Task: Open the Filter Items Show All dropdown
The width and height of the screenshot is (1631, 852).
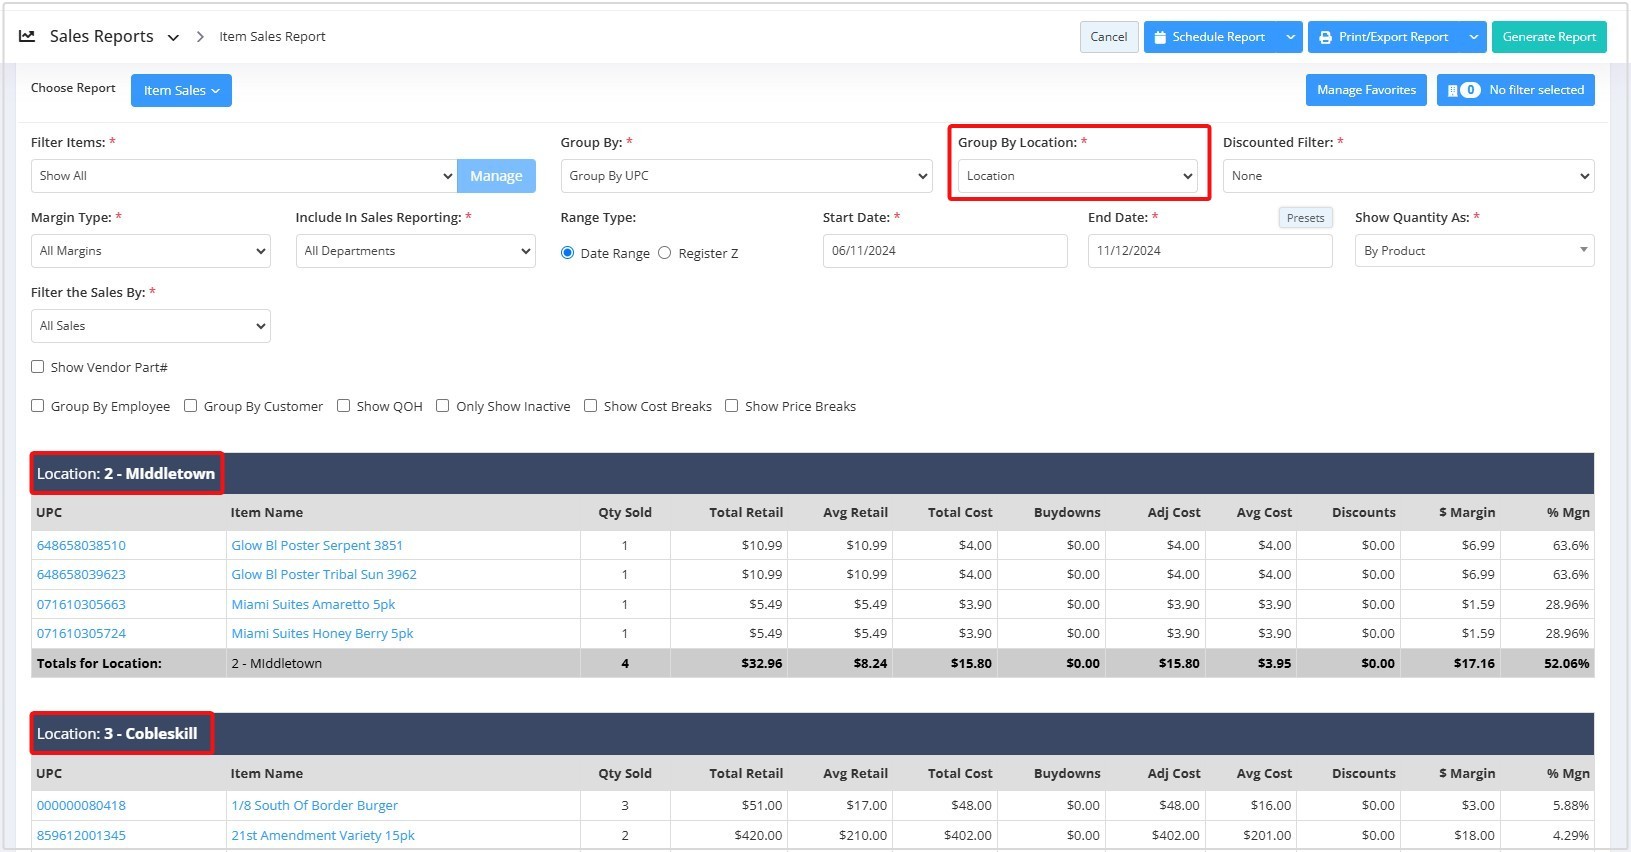Action: pyautogui.click(x=244, y=176)
